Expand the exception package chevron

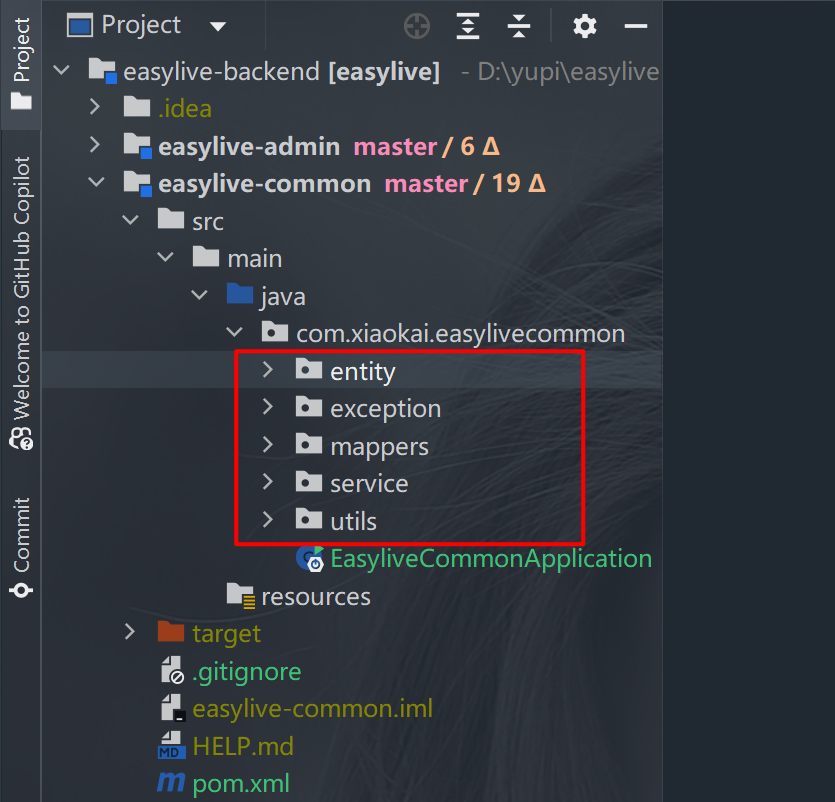267,408
